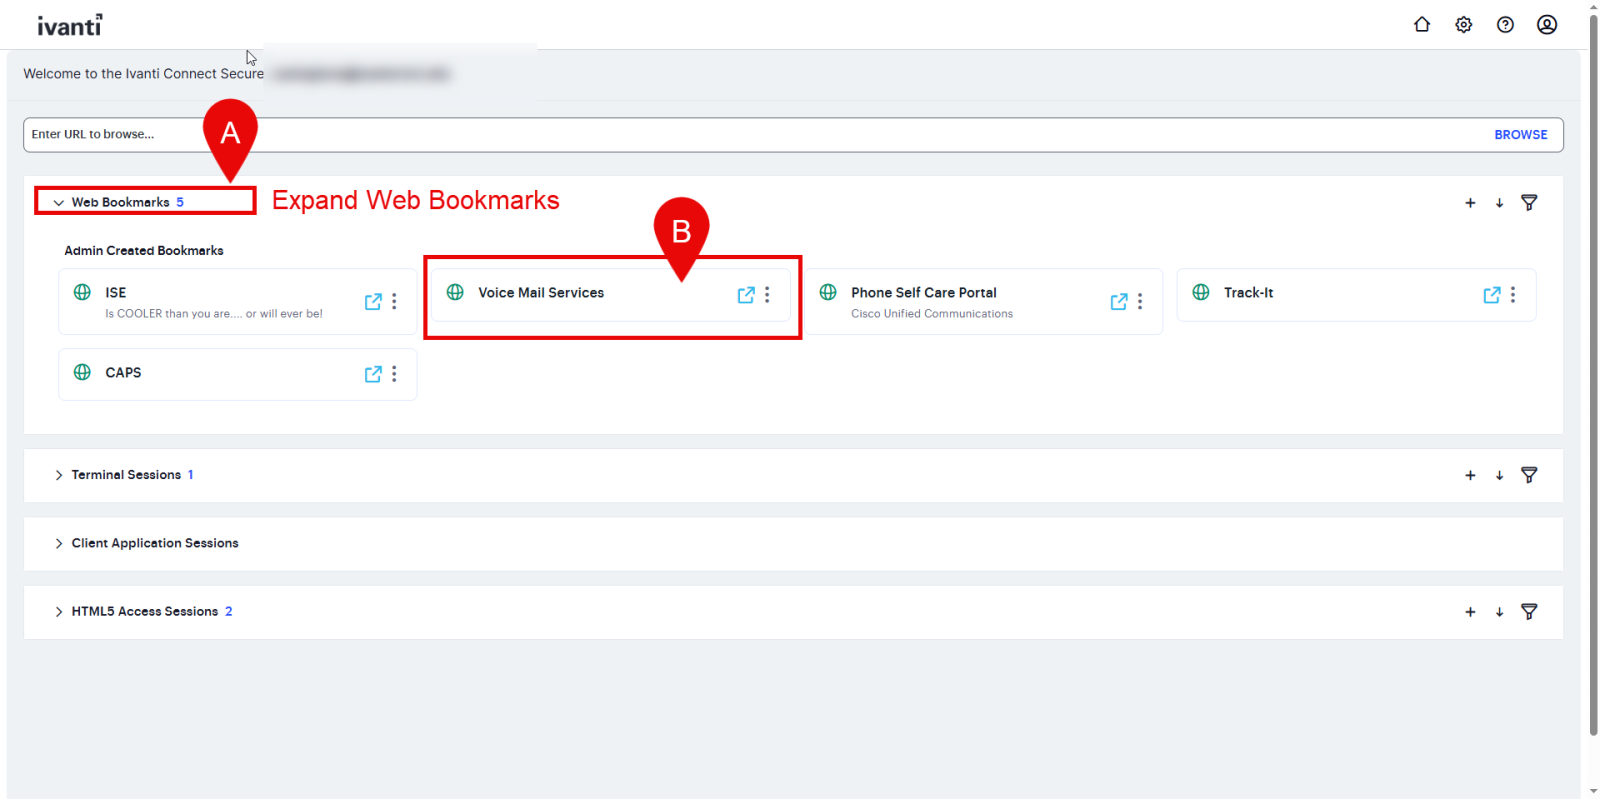Screen dimensions: 1600x799
Task: Launch CAPS bookmark external link icon
Action: (373, 374)
